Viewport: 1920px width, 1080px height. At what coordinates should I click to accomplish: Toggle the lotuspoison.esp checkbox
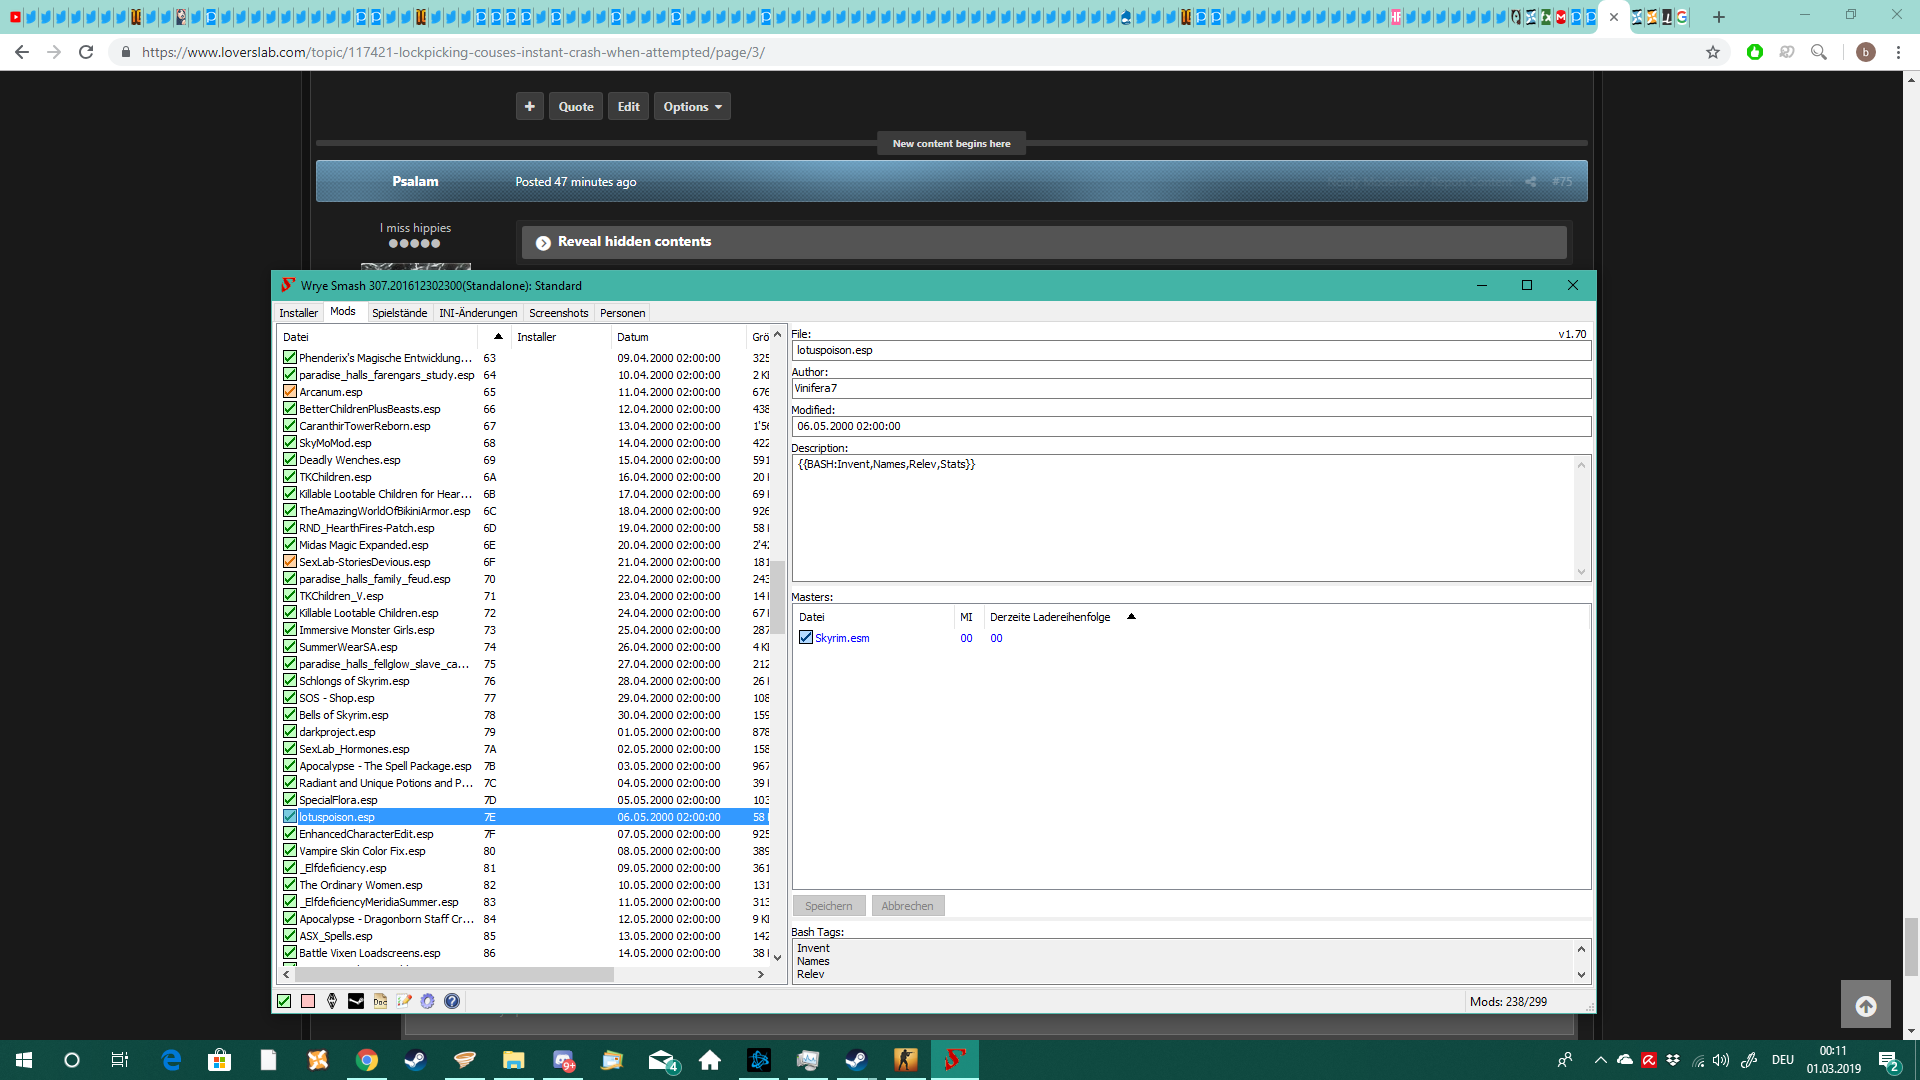tap(290, 817)
